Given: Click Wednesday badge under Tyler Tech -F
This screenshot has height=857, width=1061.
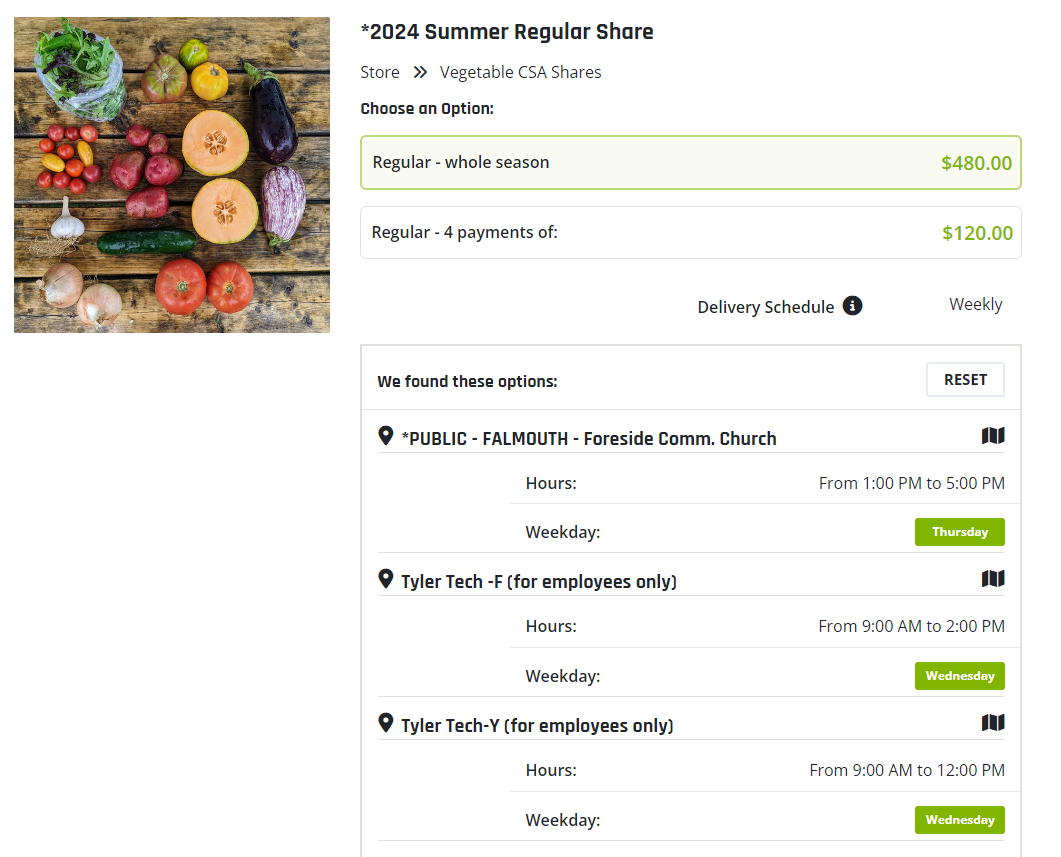Looking at the screenshot, I should (x=959, y=676).
